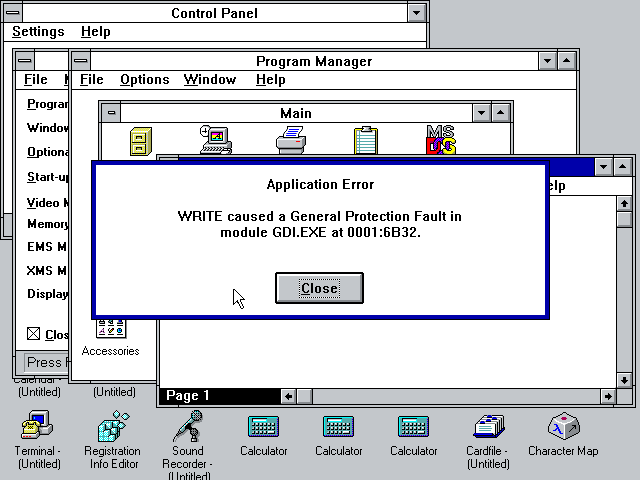Minimize the Main group window
Image resolution: width=640 pixels, height=480 pixels.
click(482, 113)
